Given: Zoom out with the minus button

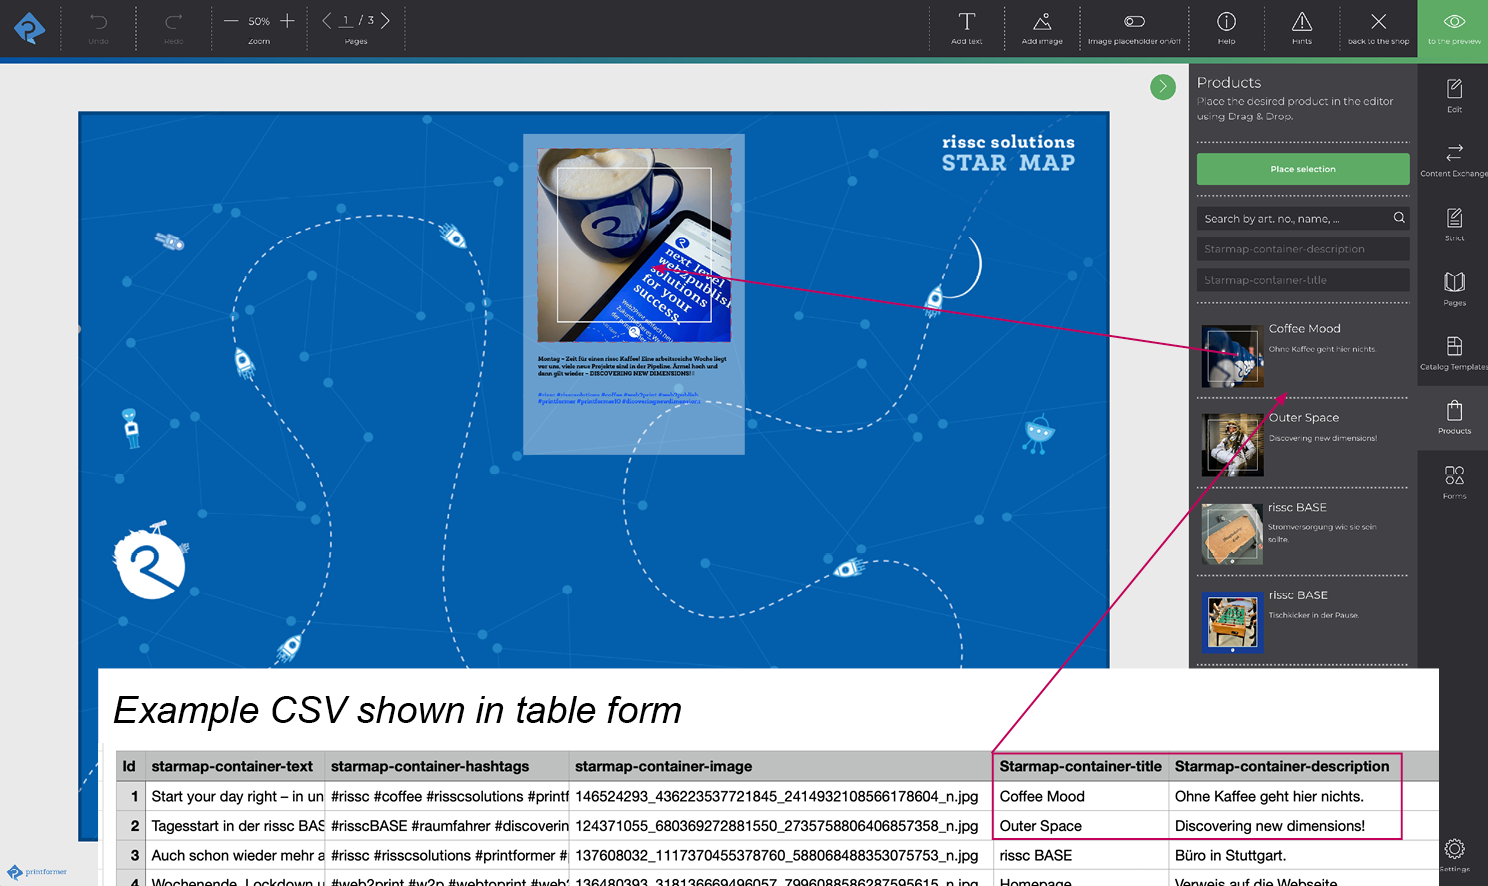Looking at the screenshot, I should coord(231,21).
